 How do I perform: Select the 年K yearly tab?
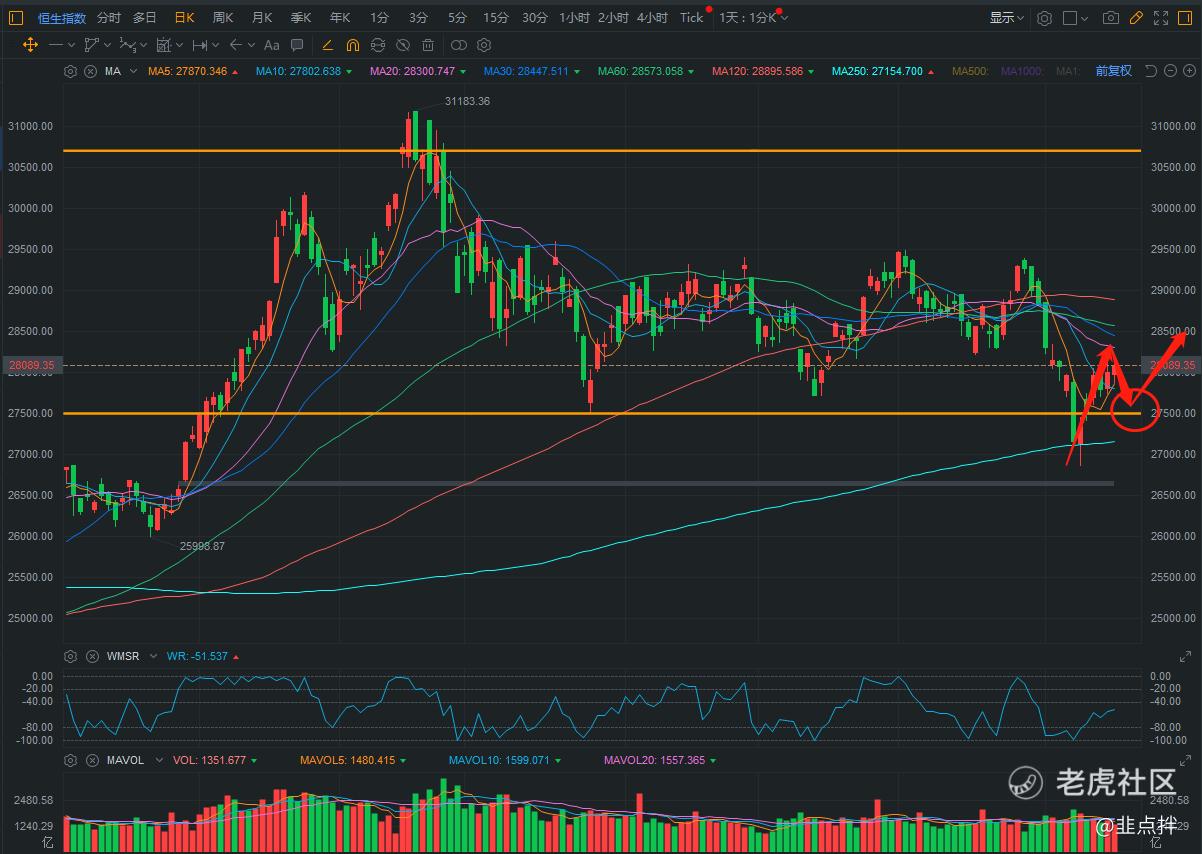click(x=340, y=18)
